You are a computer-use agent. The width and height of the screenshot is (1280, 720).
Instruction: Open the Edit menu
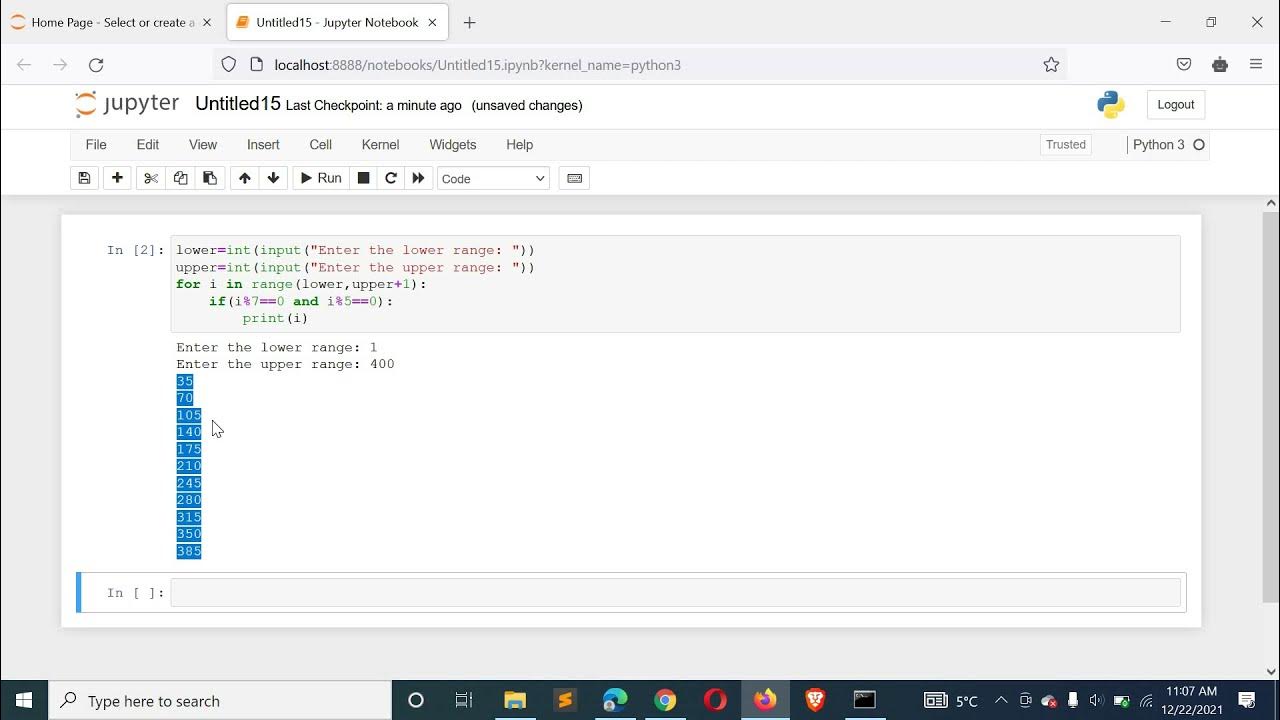(148, 145)
